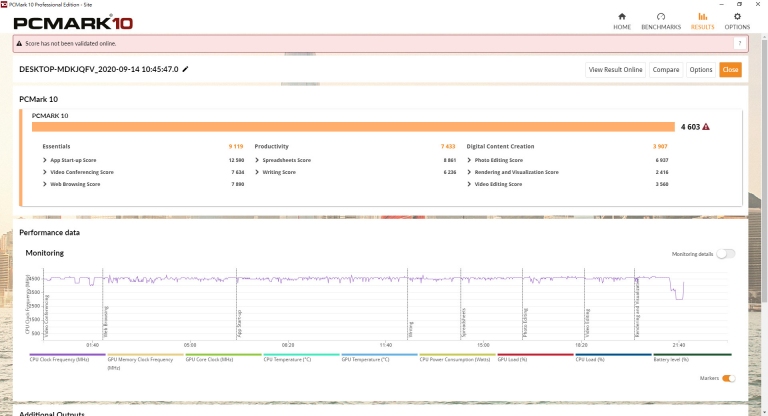Image resolution: width=768 pixels, height=416 pixels.
Task: Go to the Home section
Action: [622, 22]
